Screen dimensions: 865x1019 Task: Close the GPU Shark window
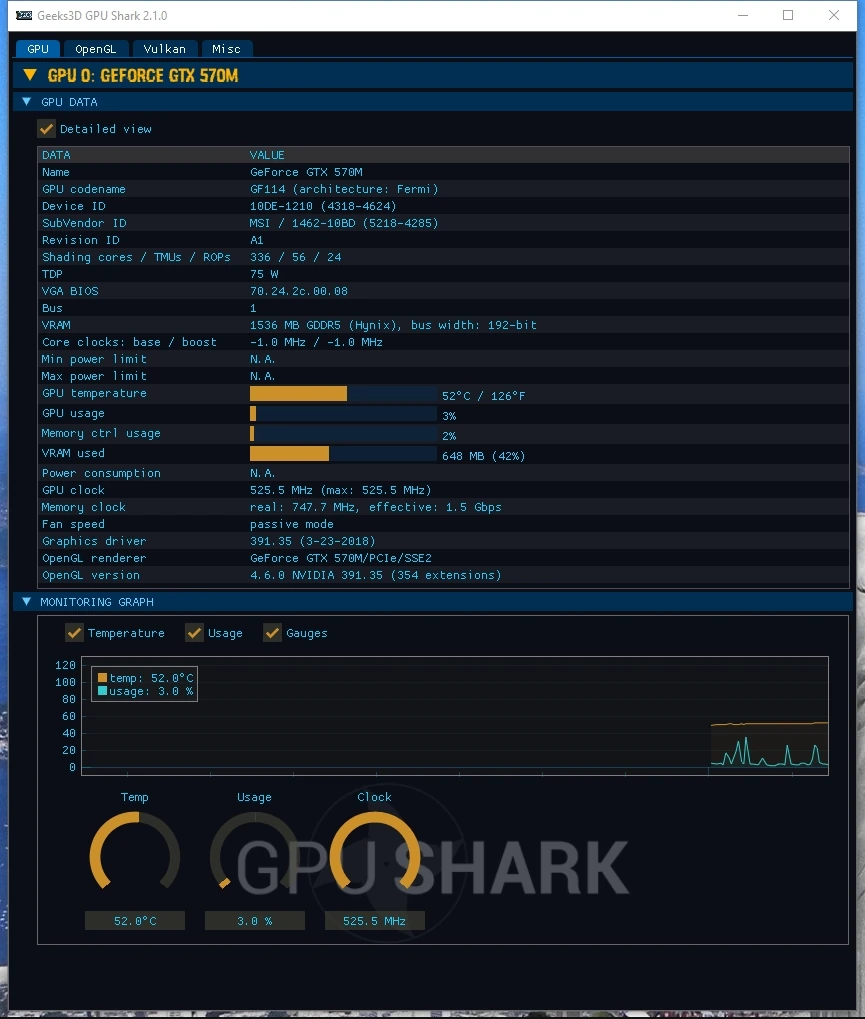click(834, 15)
